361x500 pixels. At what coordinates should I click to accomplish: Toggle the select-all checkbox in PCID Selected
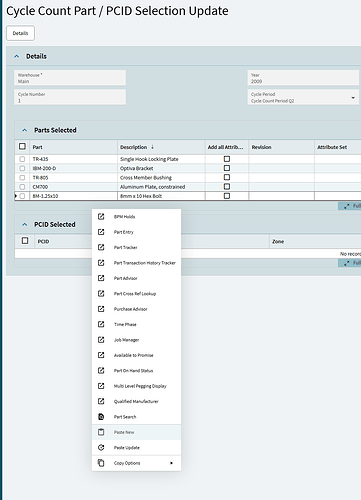[25, 241]
